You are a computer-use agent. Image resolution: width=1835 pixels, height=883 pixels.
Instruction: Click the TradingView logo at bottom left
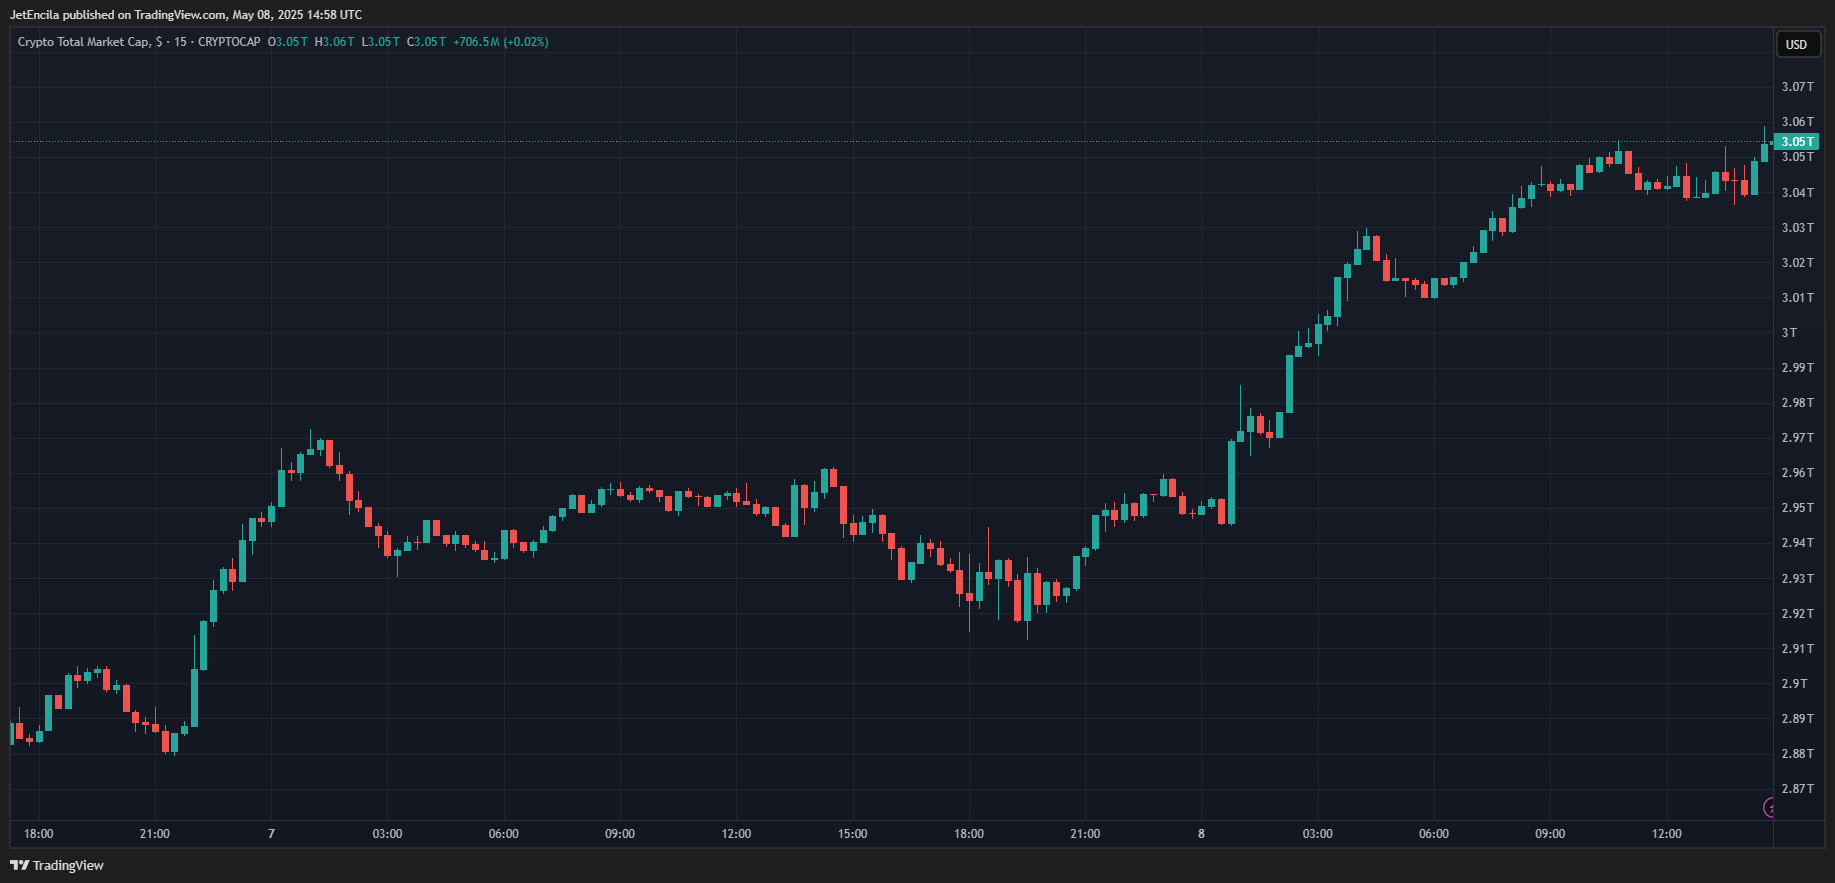pyautogui.click(x=57, y=865)
